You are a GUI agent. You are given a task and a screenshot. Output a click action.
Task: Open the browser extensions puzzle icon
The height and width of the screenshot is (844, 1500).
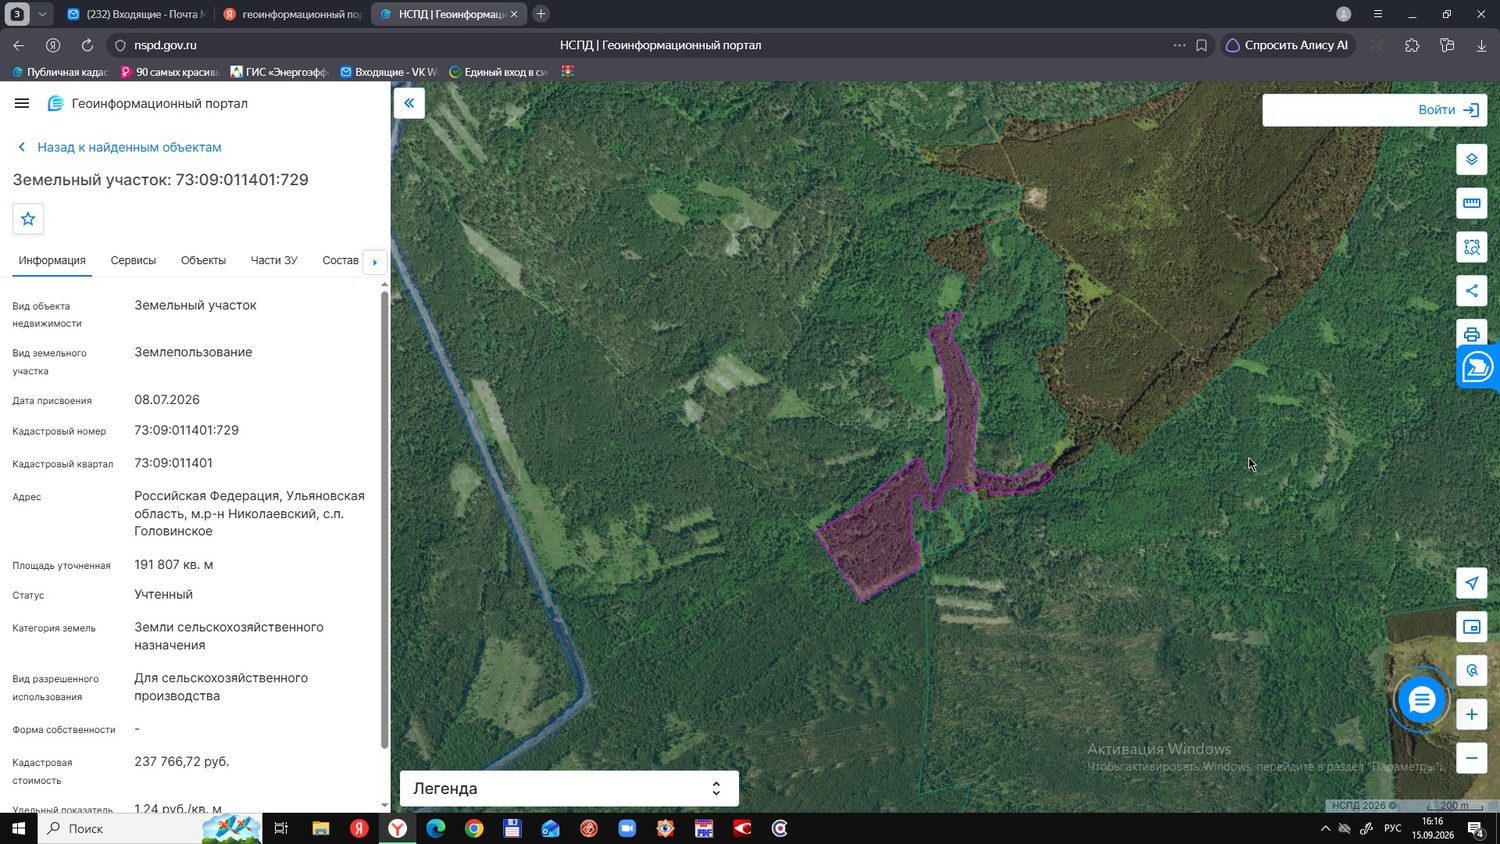1412,45
